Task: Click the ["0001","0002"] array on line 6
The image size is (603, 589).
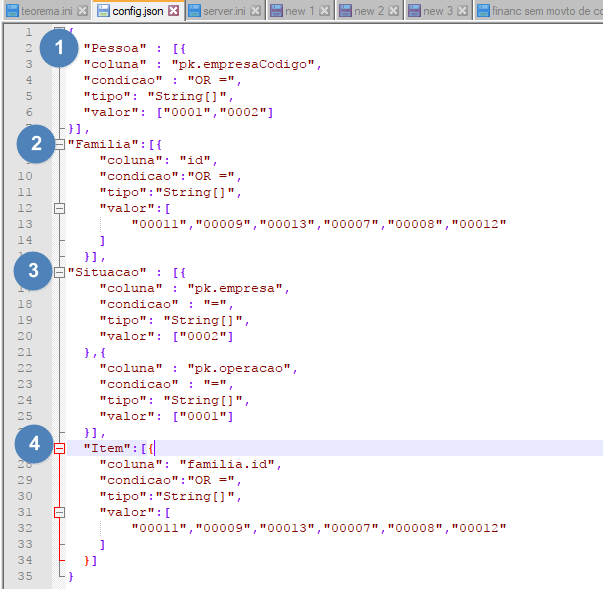Action: click(215, 112)
